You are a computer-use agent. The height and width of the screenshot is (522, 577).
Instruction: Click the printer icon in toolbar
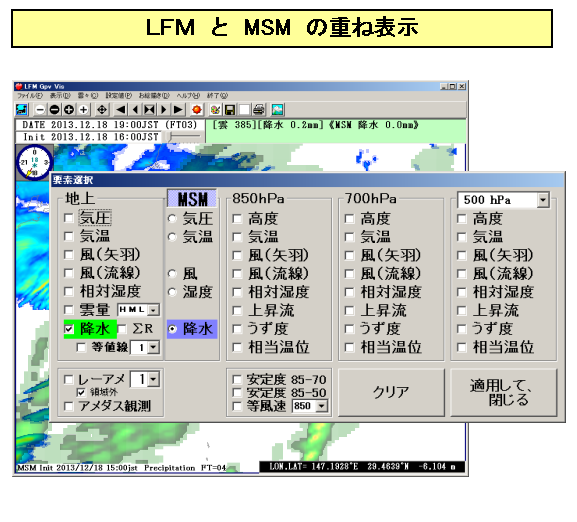(x=259, y=110)
